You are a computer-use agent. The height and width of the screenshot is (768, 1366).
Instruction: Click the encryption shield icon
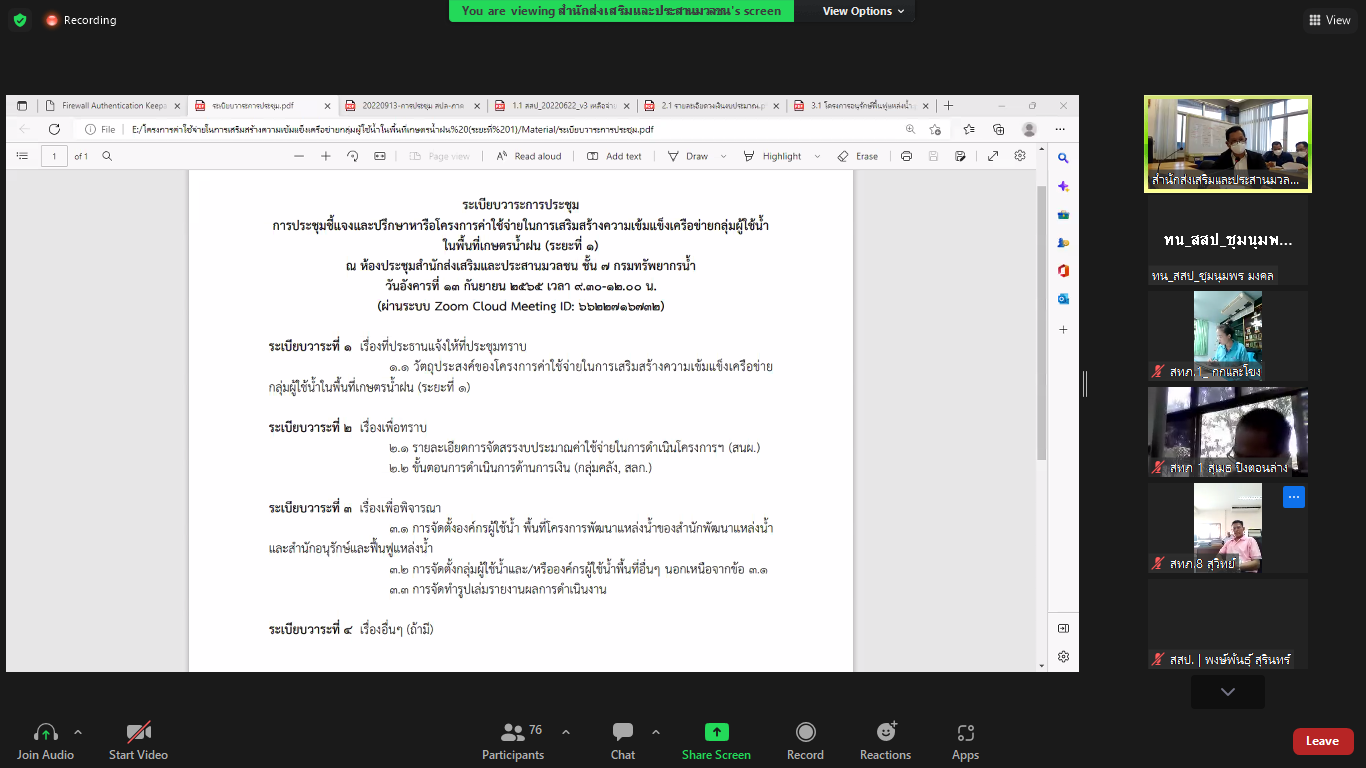[x=20, y=20]
